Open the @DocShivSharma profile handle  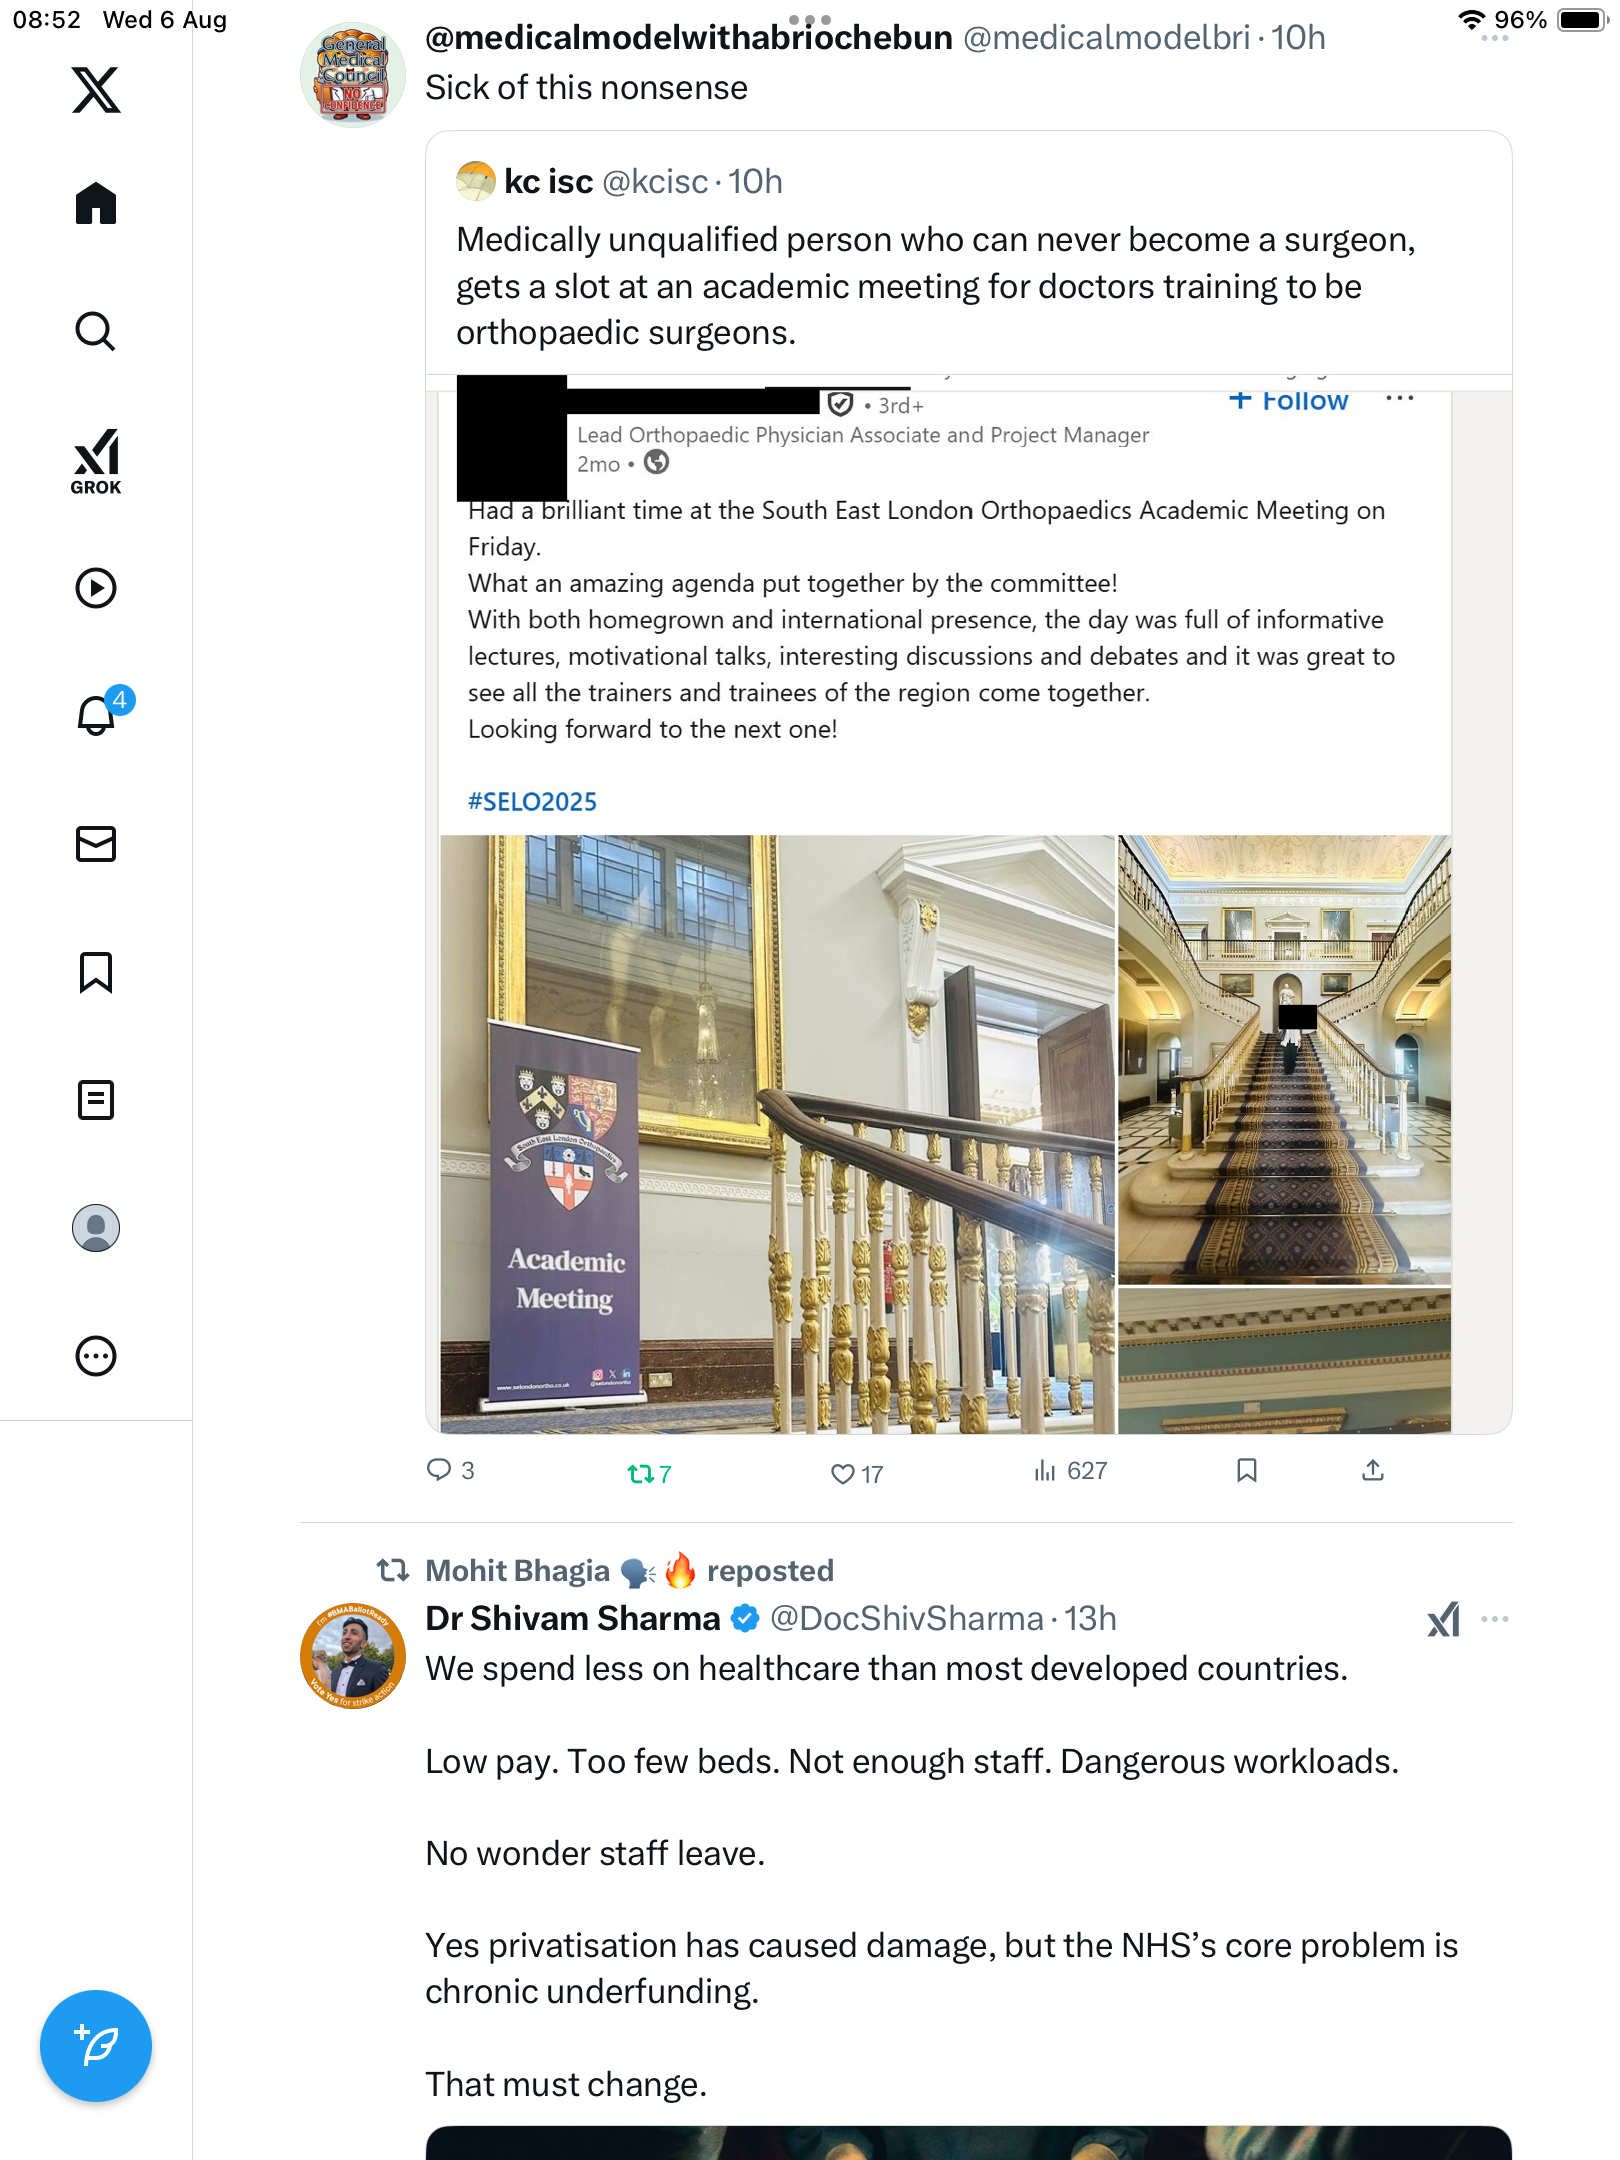pyautogui.click(x=907, y=1618)
